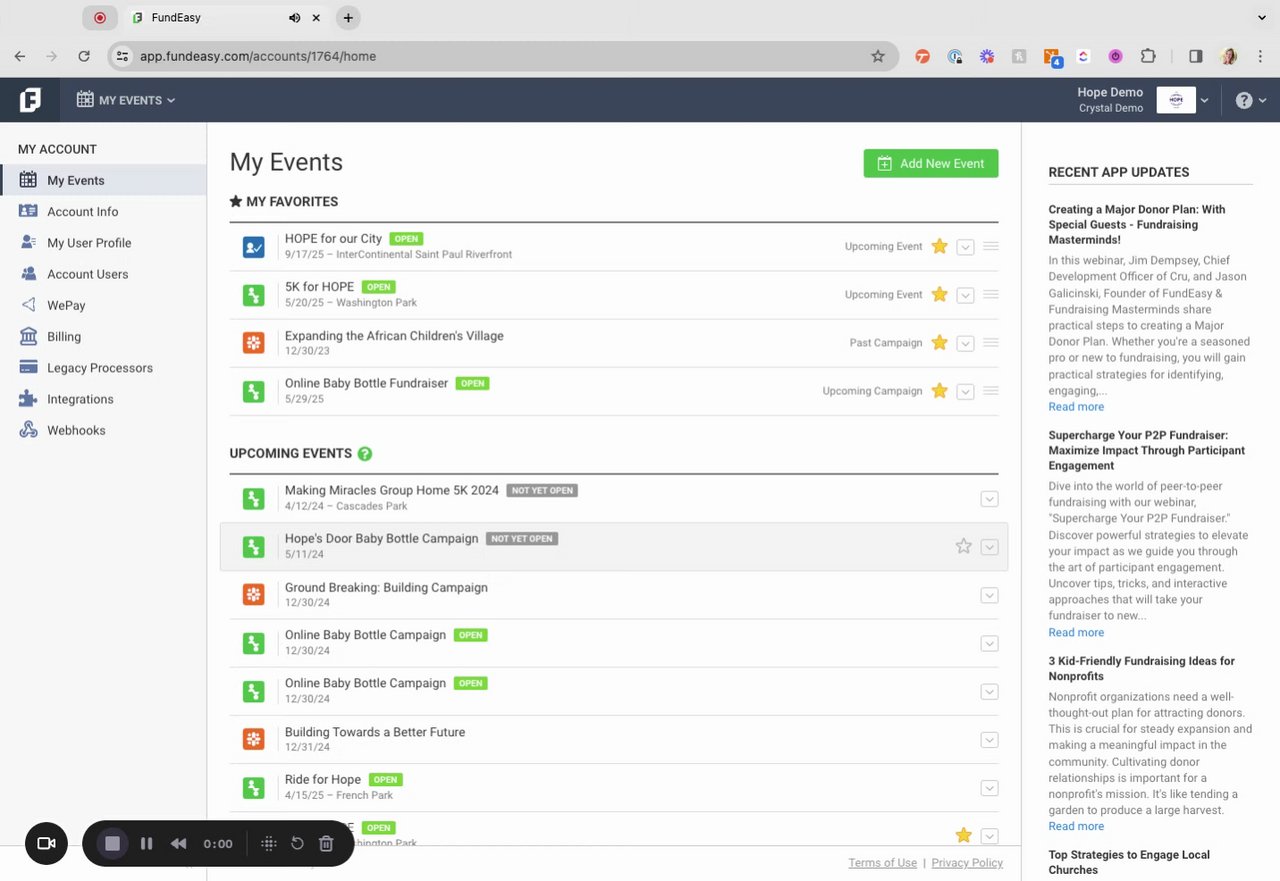Toggle star on Expanding the African Children's Village
1280x881 pixels.
tap(939, 342)
